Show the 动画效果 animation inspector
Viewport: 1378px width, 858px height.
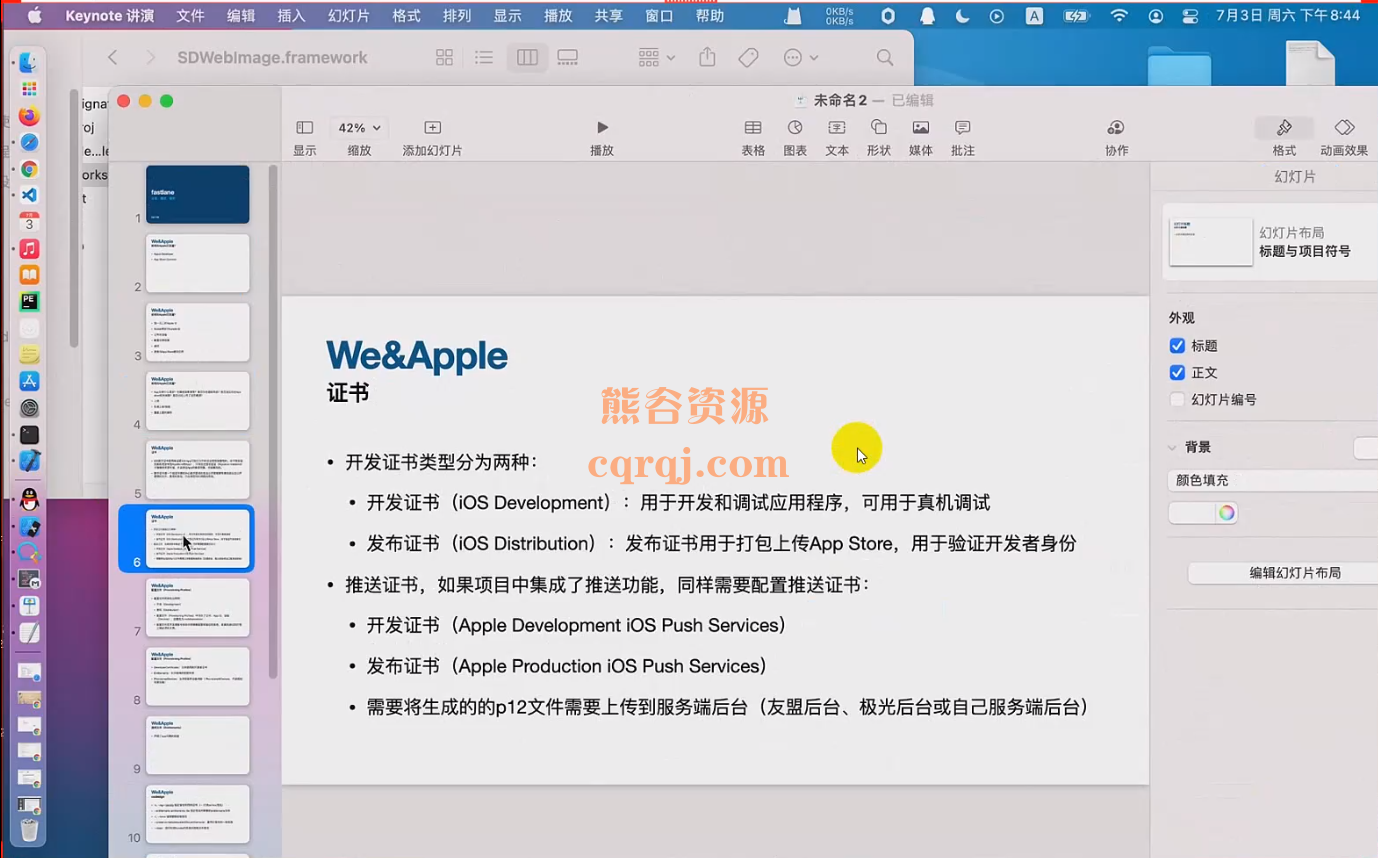[x=1344, y=138]
